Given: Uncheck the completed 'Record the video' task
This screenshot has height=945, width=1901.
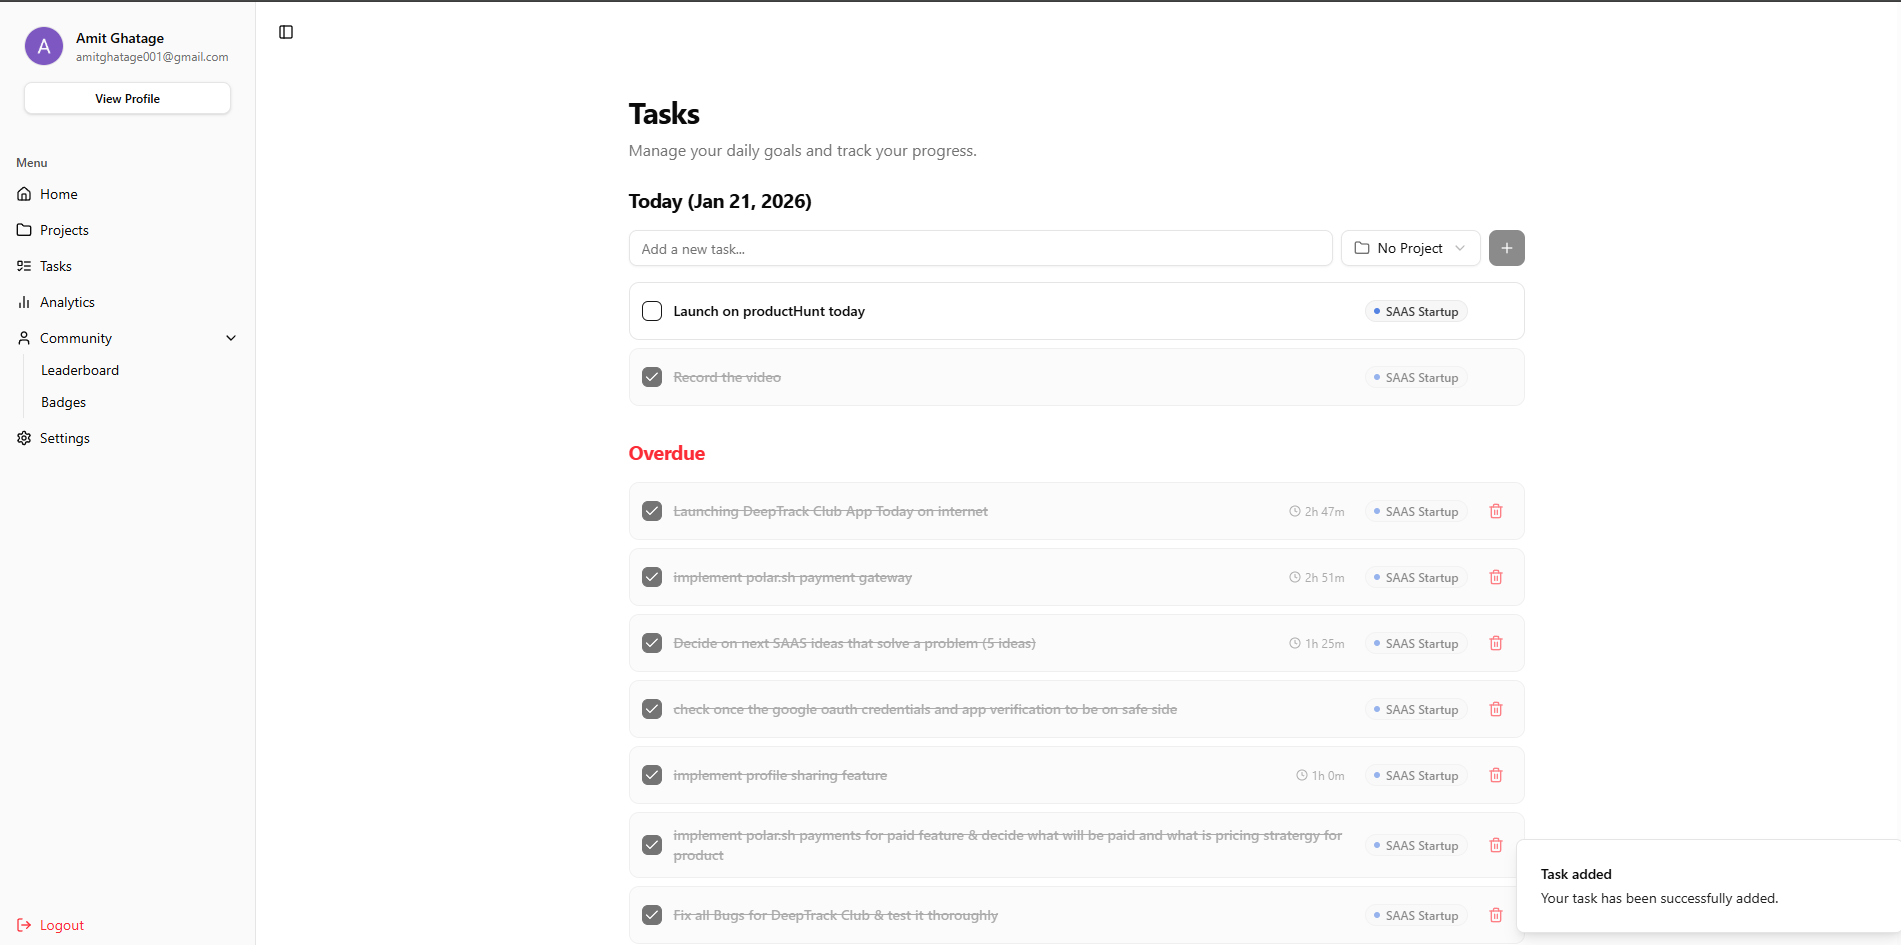Looking at the screenshot, I should pos(651,377).
